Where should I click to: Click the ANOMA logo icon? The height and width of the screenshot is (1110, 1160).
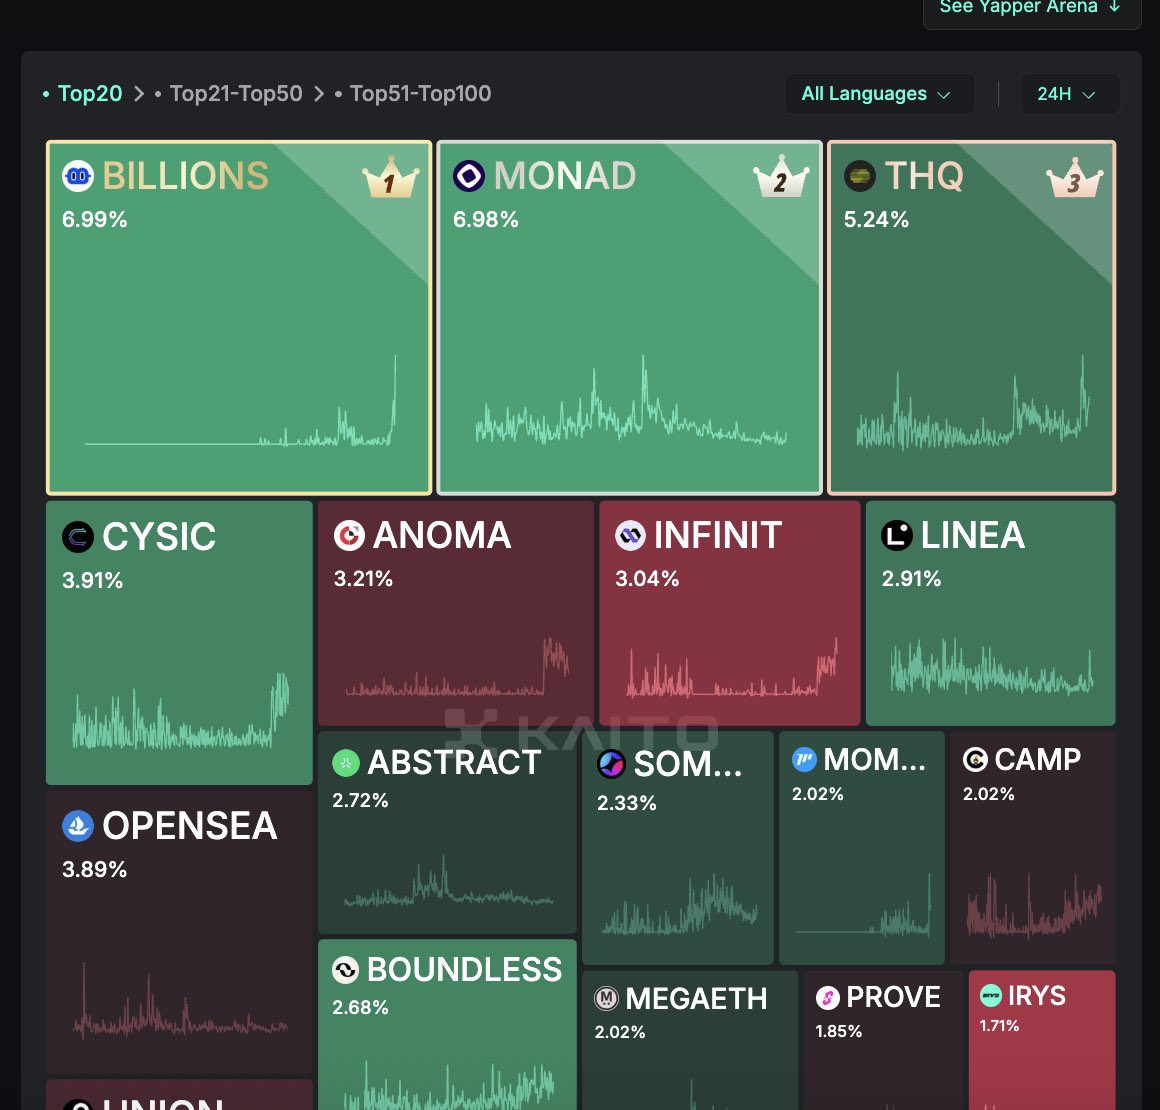(349, 535)
